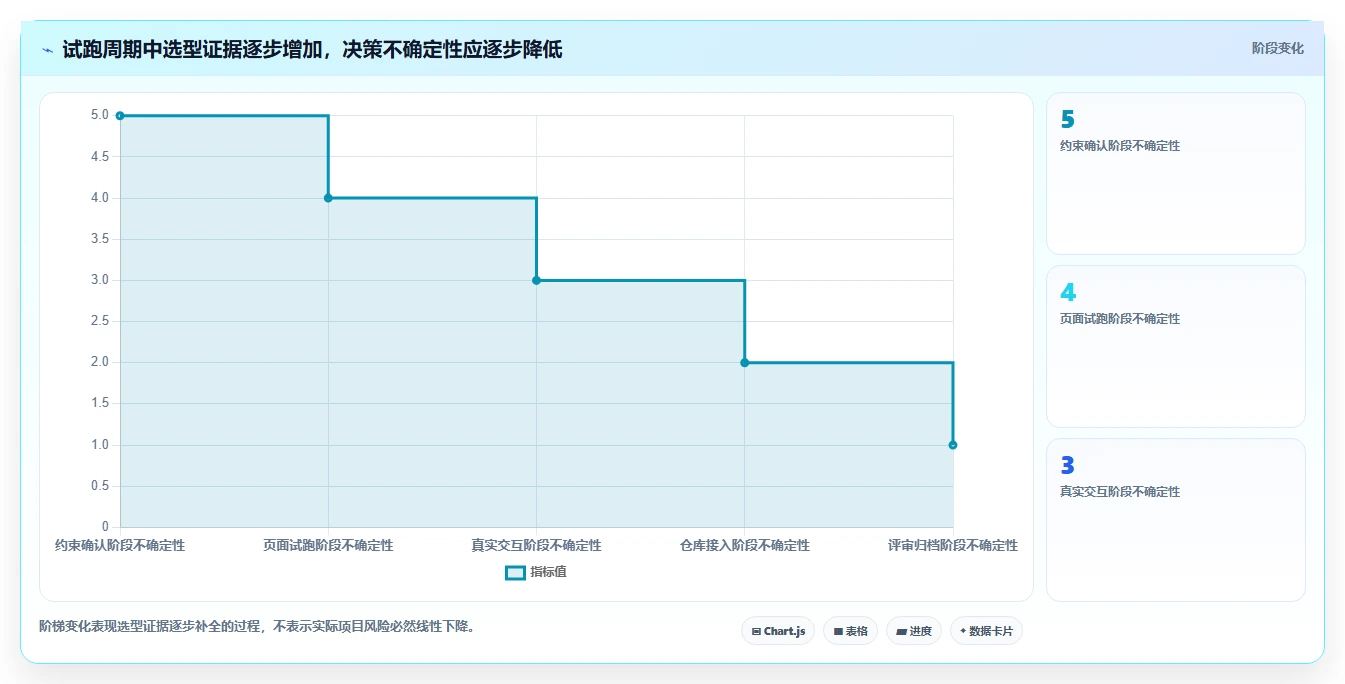
Task: Click the x-axis label 真实交互阶段不确定性
Action: [x=536, y=546]
